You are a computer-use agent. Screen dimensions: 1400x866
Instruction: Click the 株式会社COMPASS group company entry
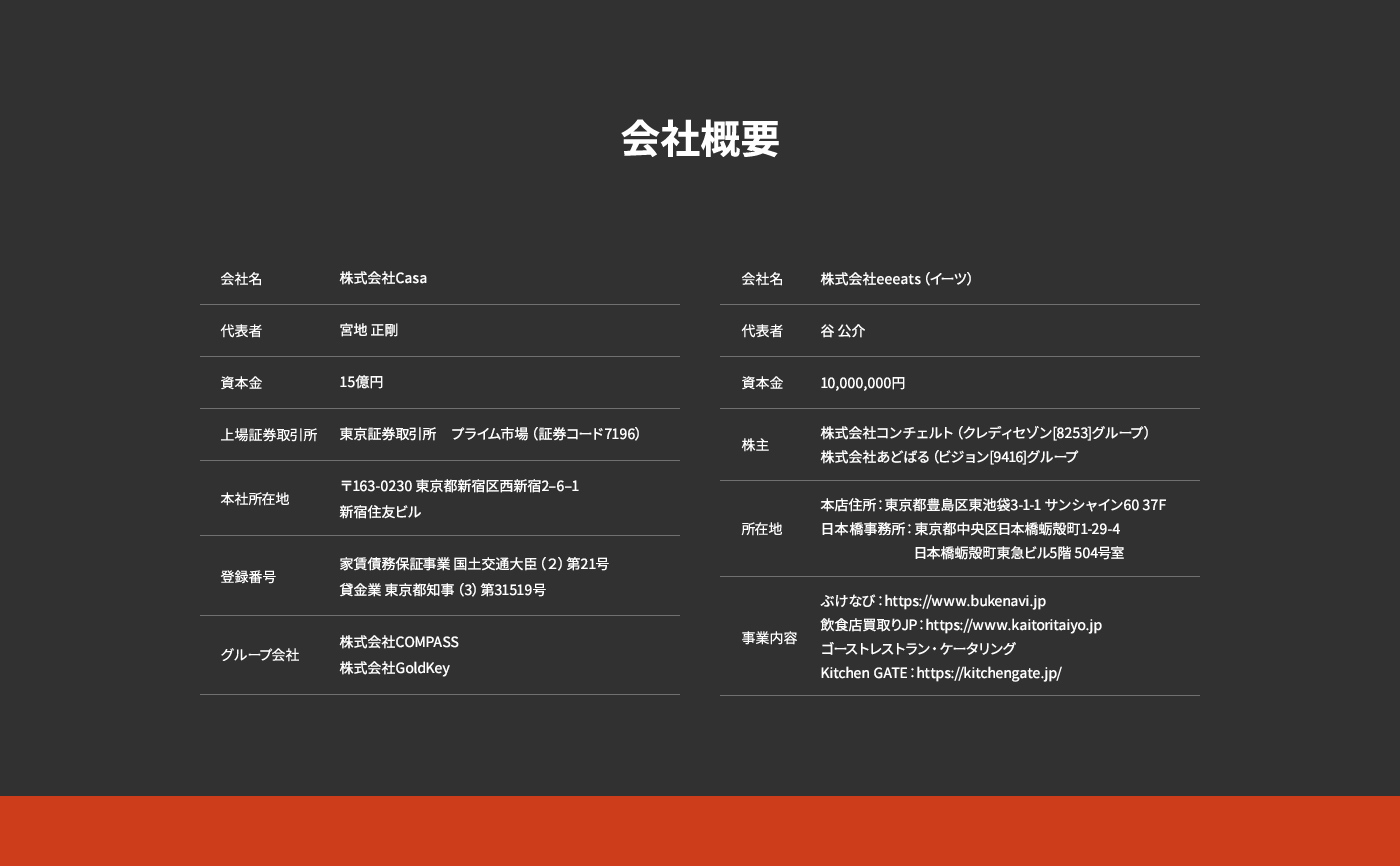click(399, 642)
